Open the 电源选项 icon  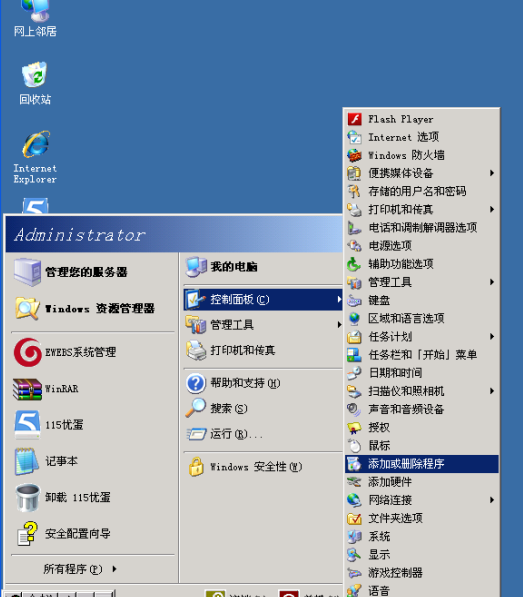(x=354, y=246)
